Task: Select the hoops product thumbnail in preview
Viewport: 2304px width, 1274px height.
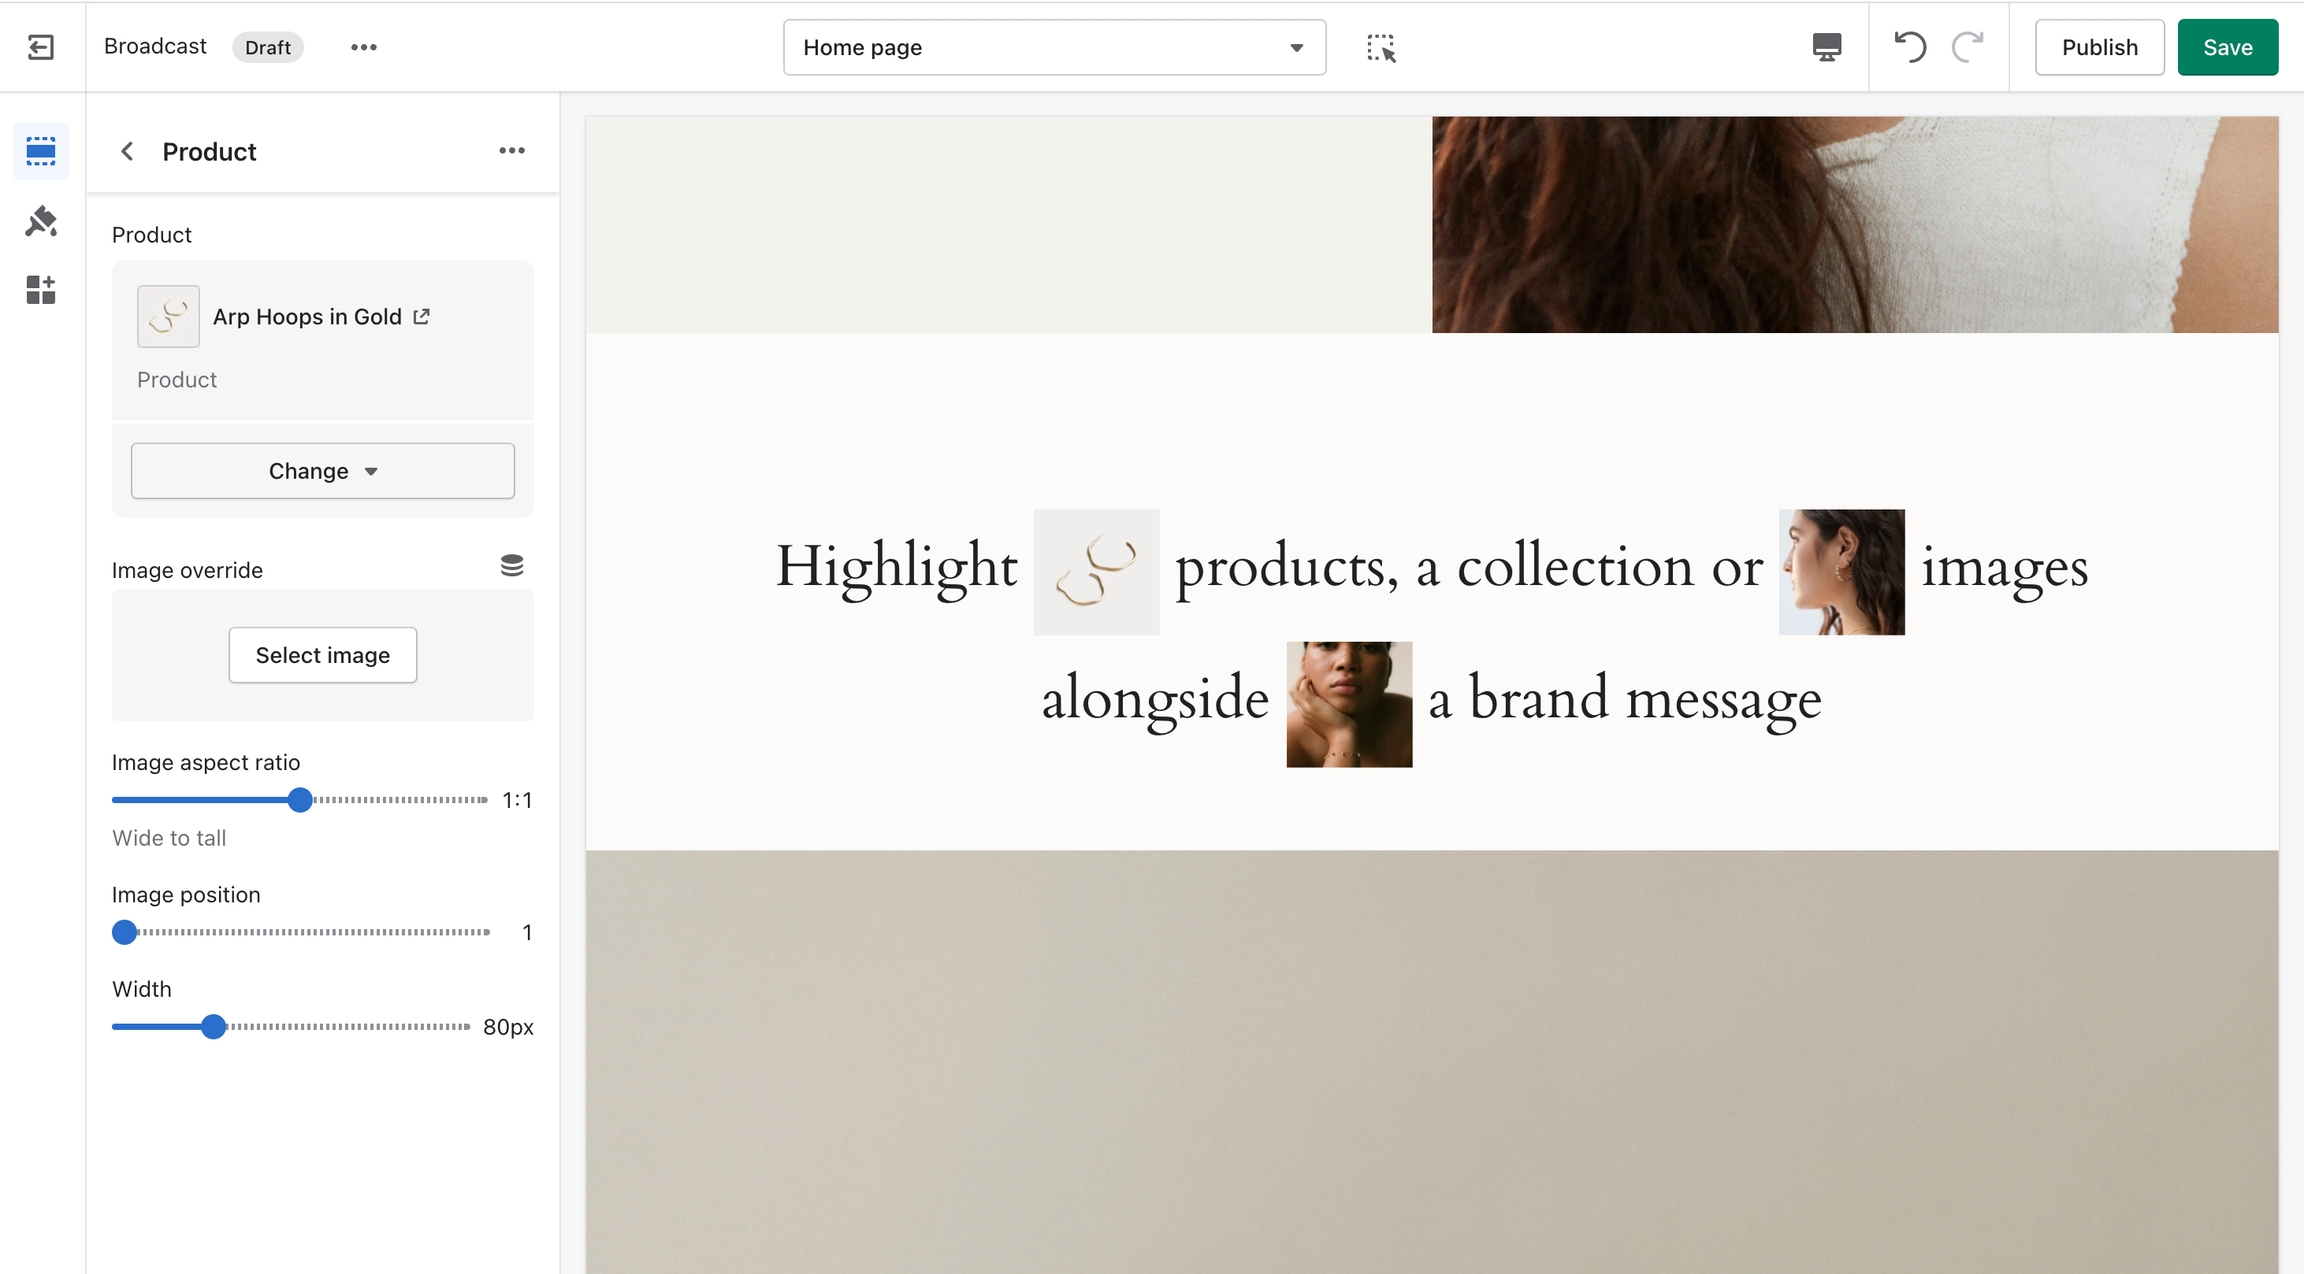Action: coord(1096,572)
